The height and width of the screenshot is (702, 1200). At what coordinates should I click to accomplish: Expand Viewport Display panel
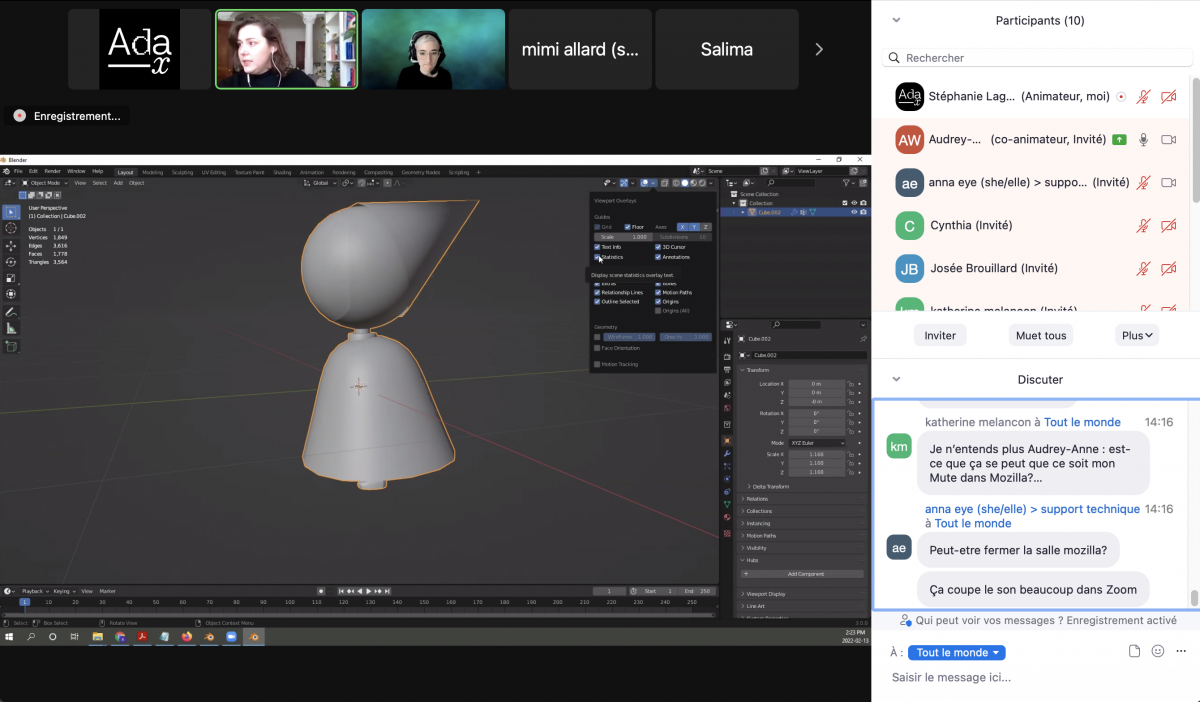(766, 594)
